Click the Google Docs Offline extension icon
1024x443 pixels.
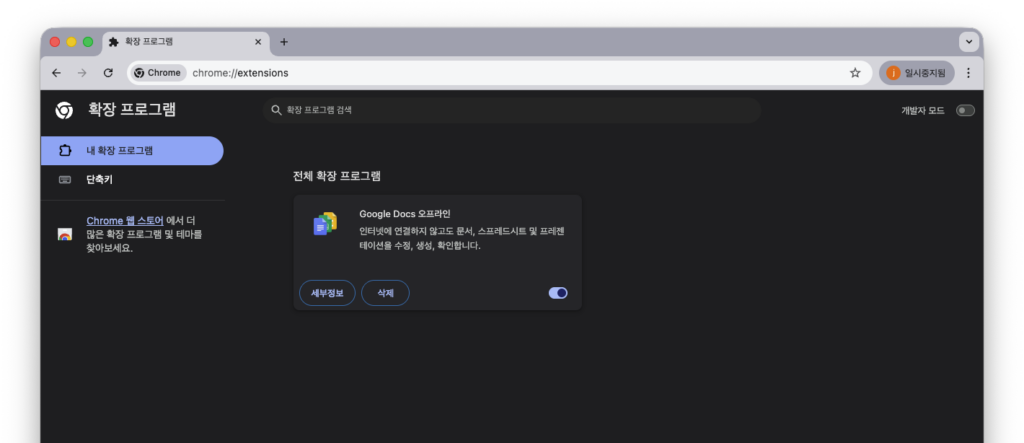point(325,225)
